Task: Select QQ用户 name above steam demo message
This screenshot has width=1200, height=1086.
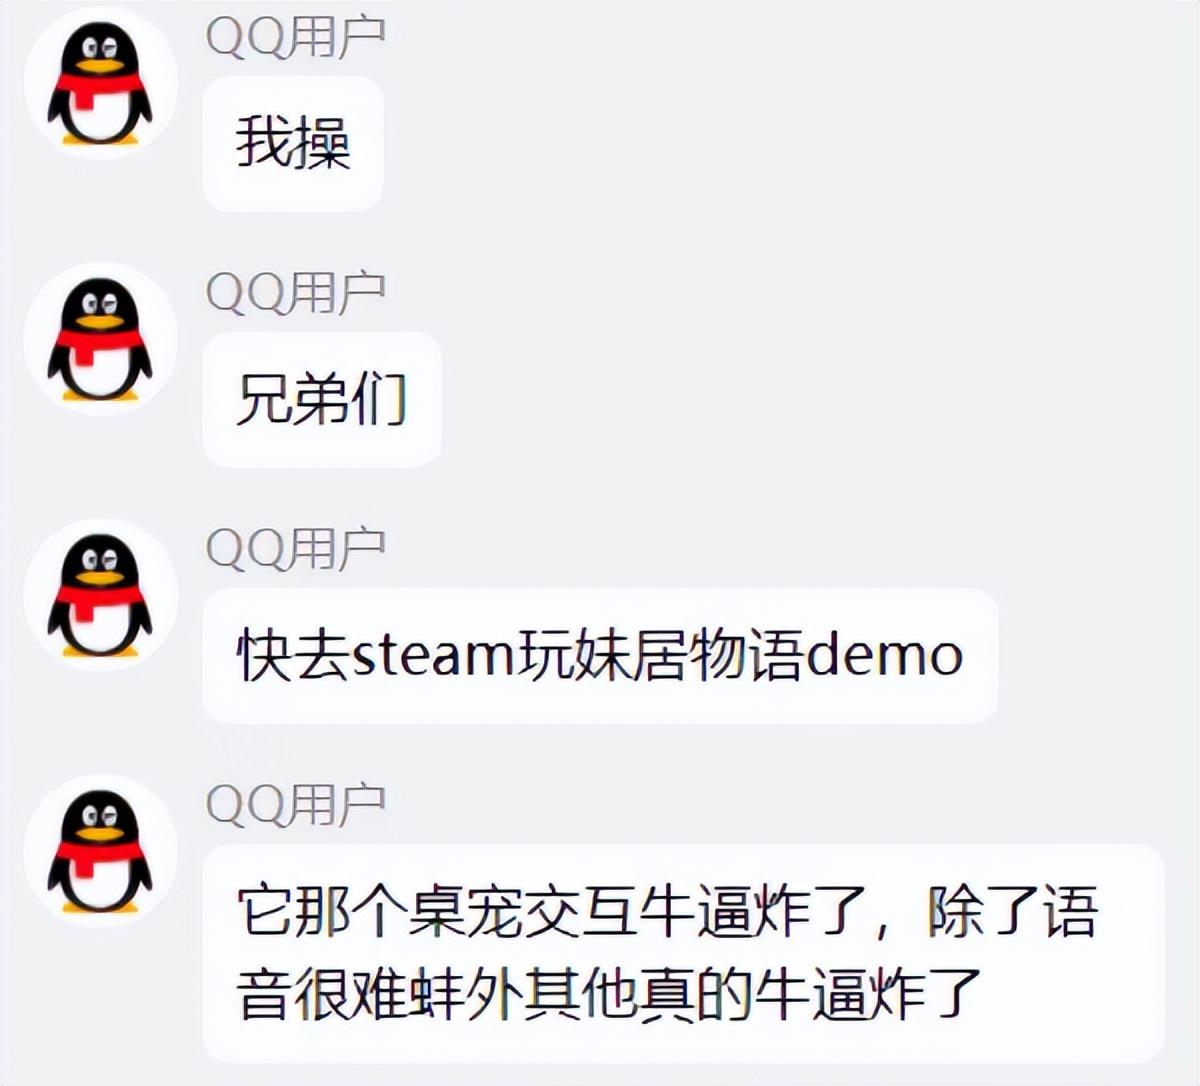Action: (296, 548)
